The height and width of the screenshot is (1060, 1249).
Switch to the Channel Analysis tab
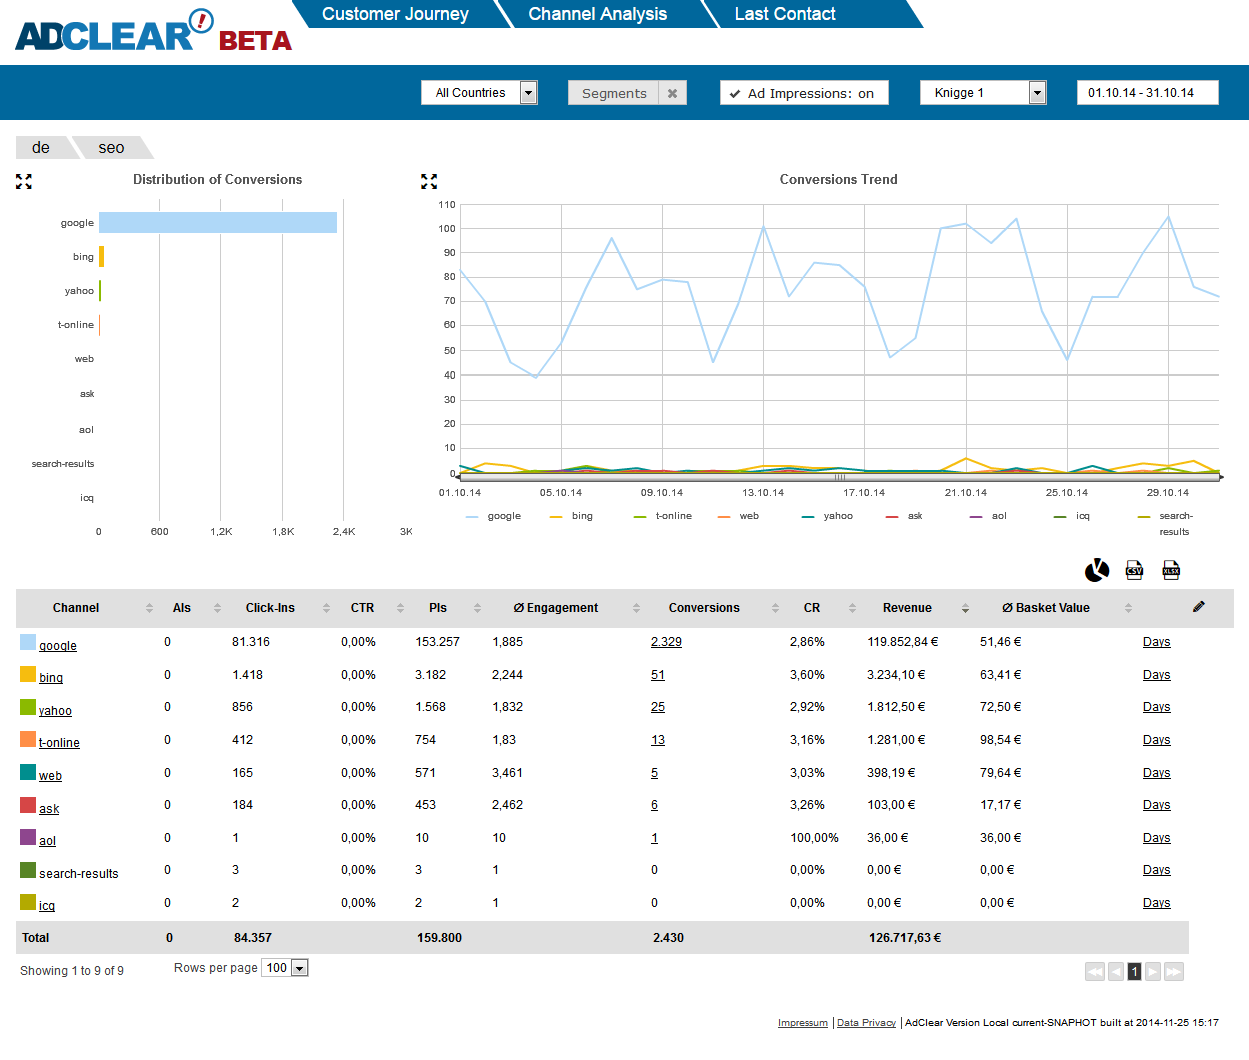[597, 14]
